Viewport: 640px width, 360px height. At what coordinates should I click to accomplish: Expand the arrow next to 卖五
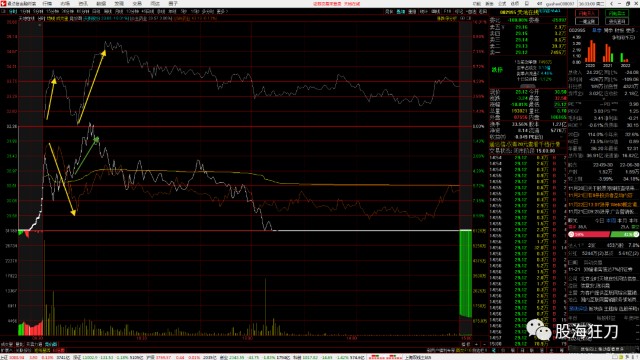[x=503, y=27]
